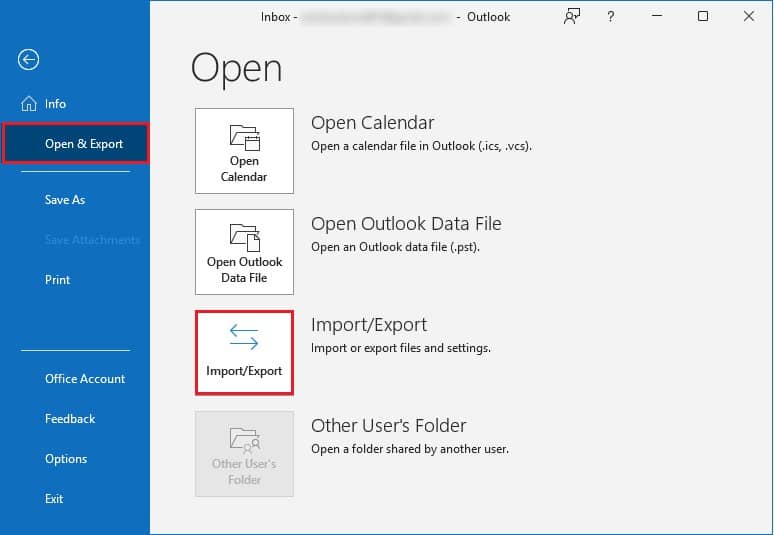Click the Info home icon
Viewport: 774px width, 535px height.
pyautogui.click(x=29, y=104)
